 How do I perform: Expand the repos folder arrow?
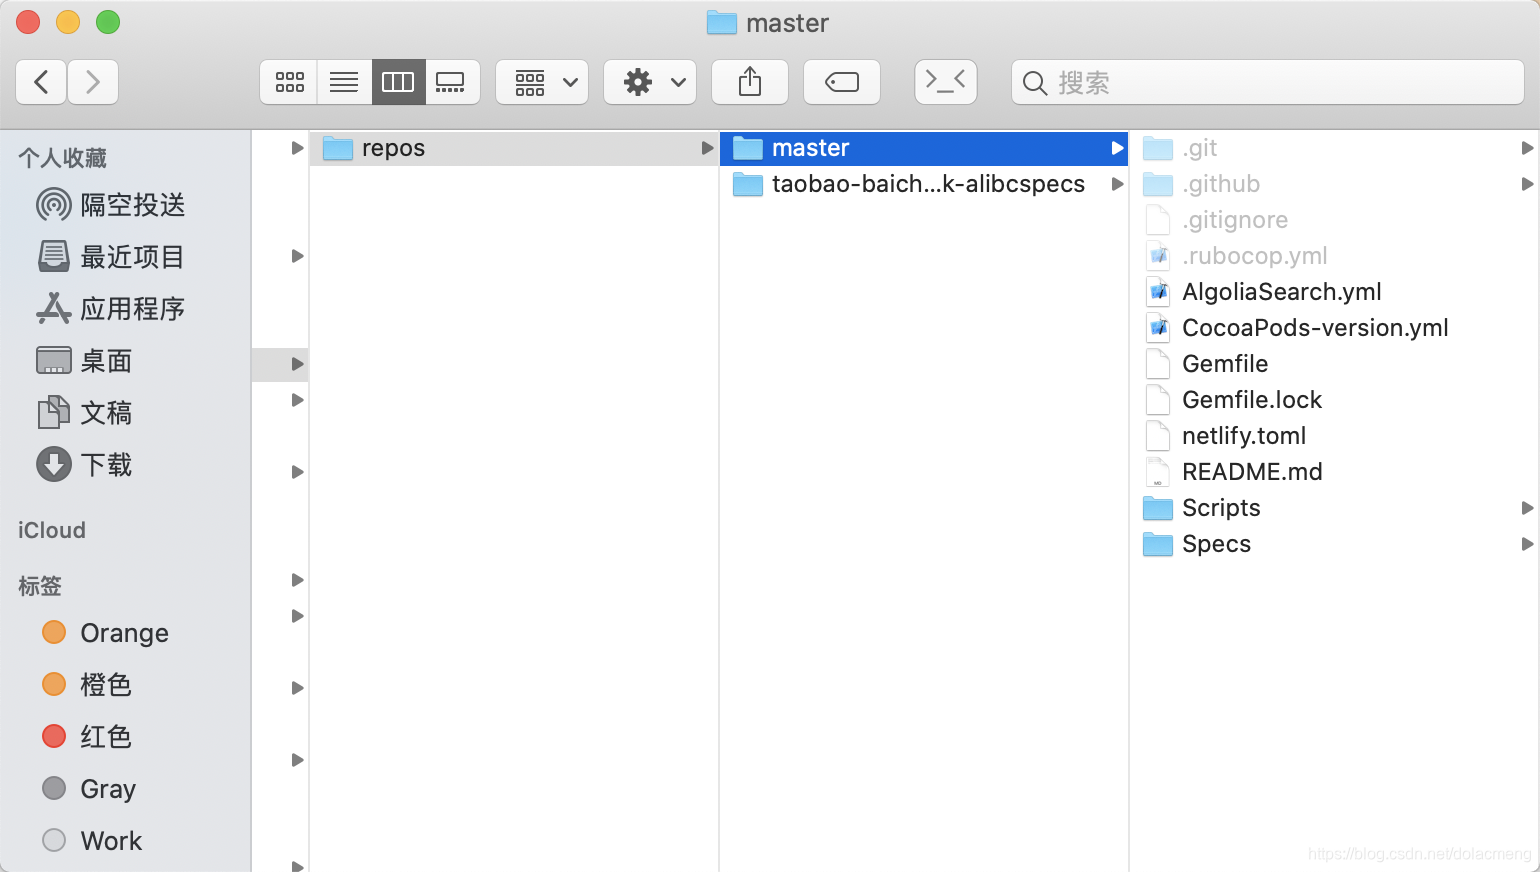click(707, 148)
